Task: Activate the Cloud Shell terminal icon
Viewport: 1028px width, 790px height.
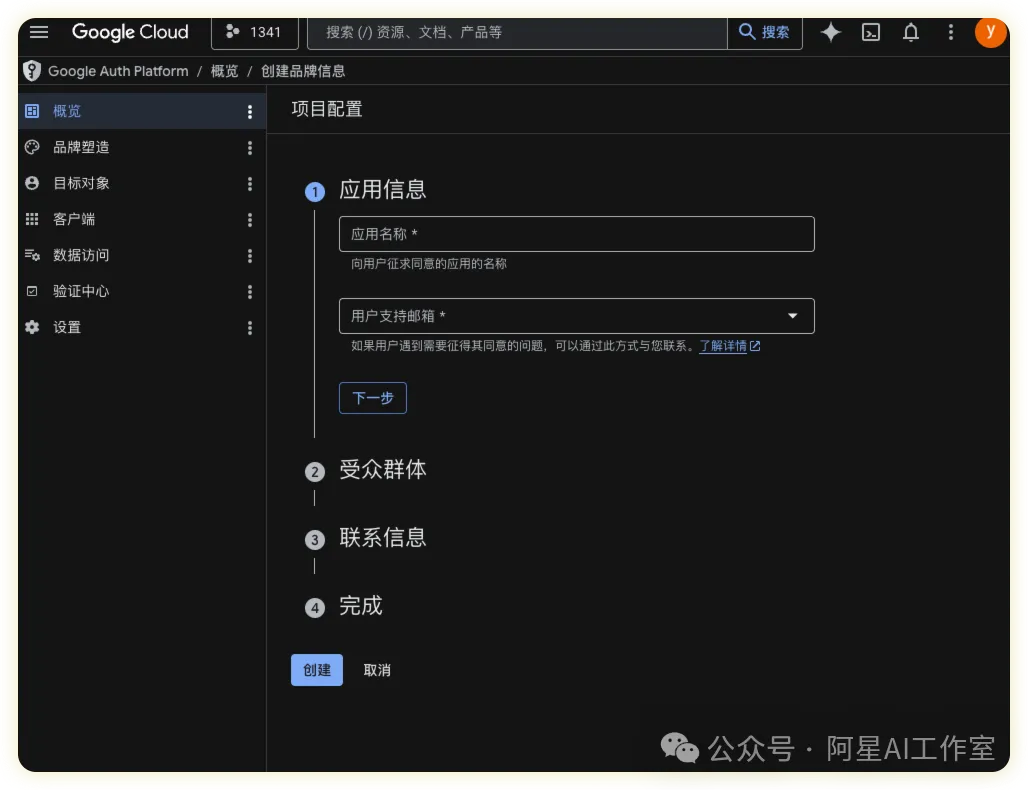Action: [871, 32]
